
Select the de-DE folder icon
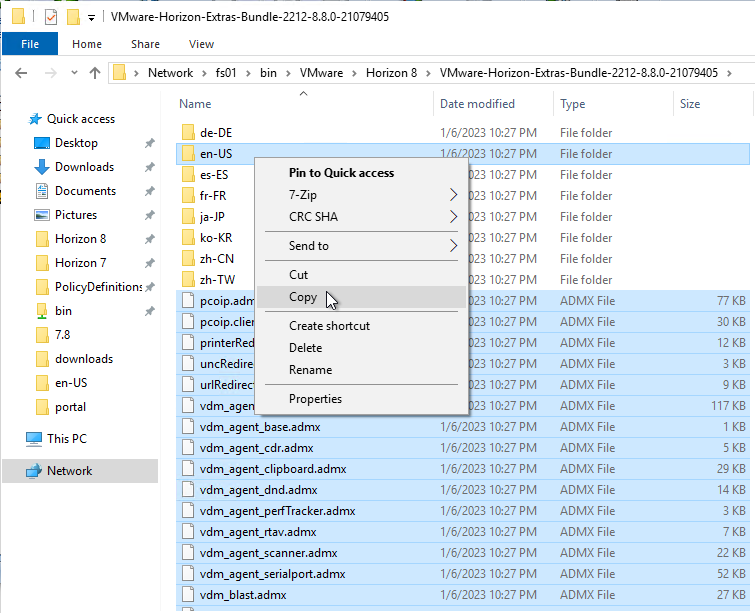[188, 132]
